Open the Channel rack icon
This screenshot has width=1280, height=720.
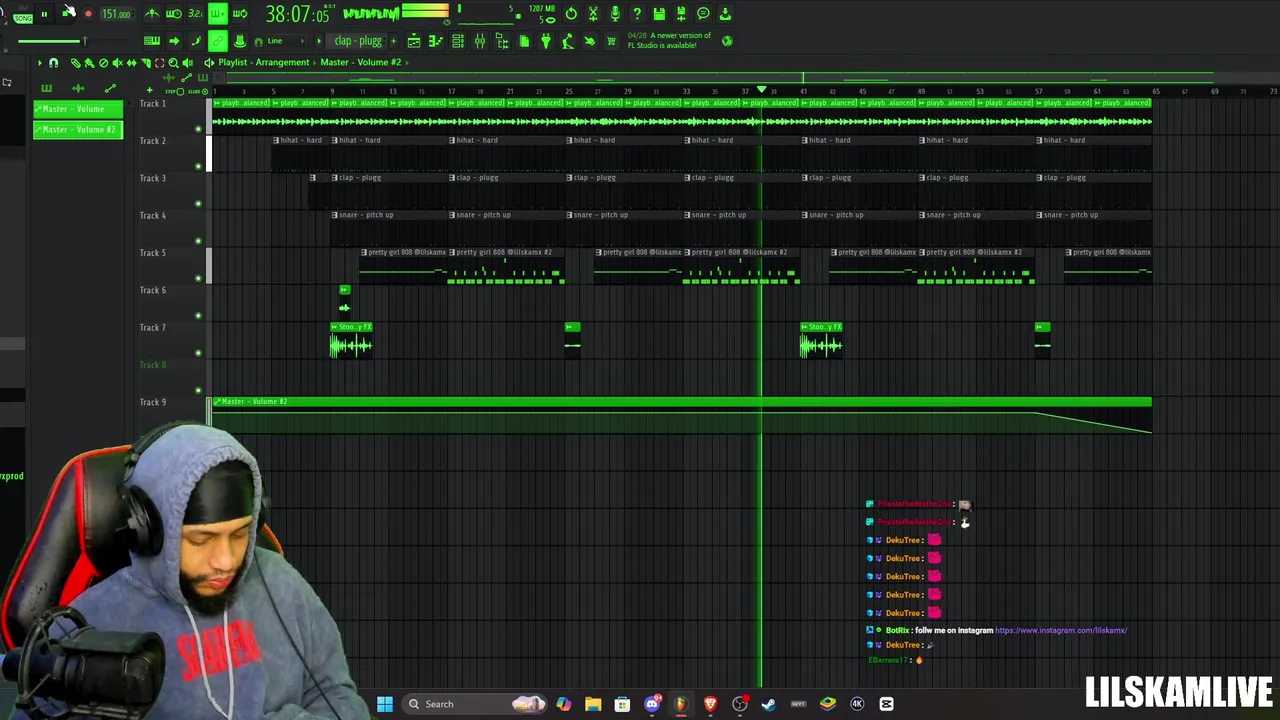(x=458, y=41)
